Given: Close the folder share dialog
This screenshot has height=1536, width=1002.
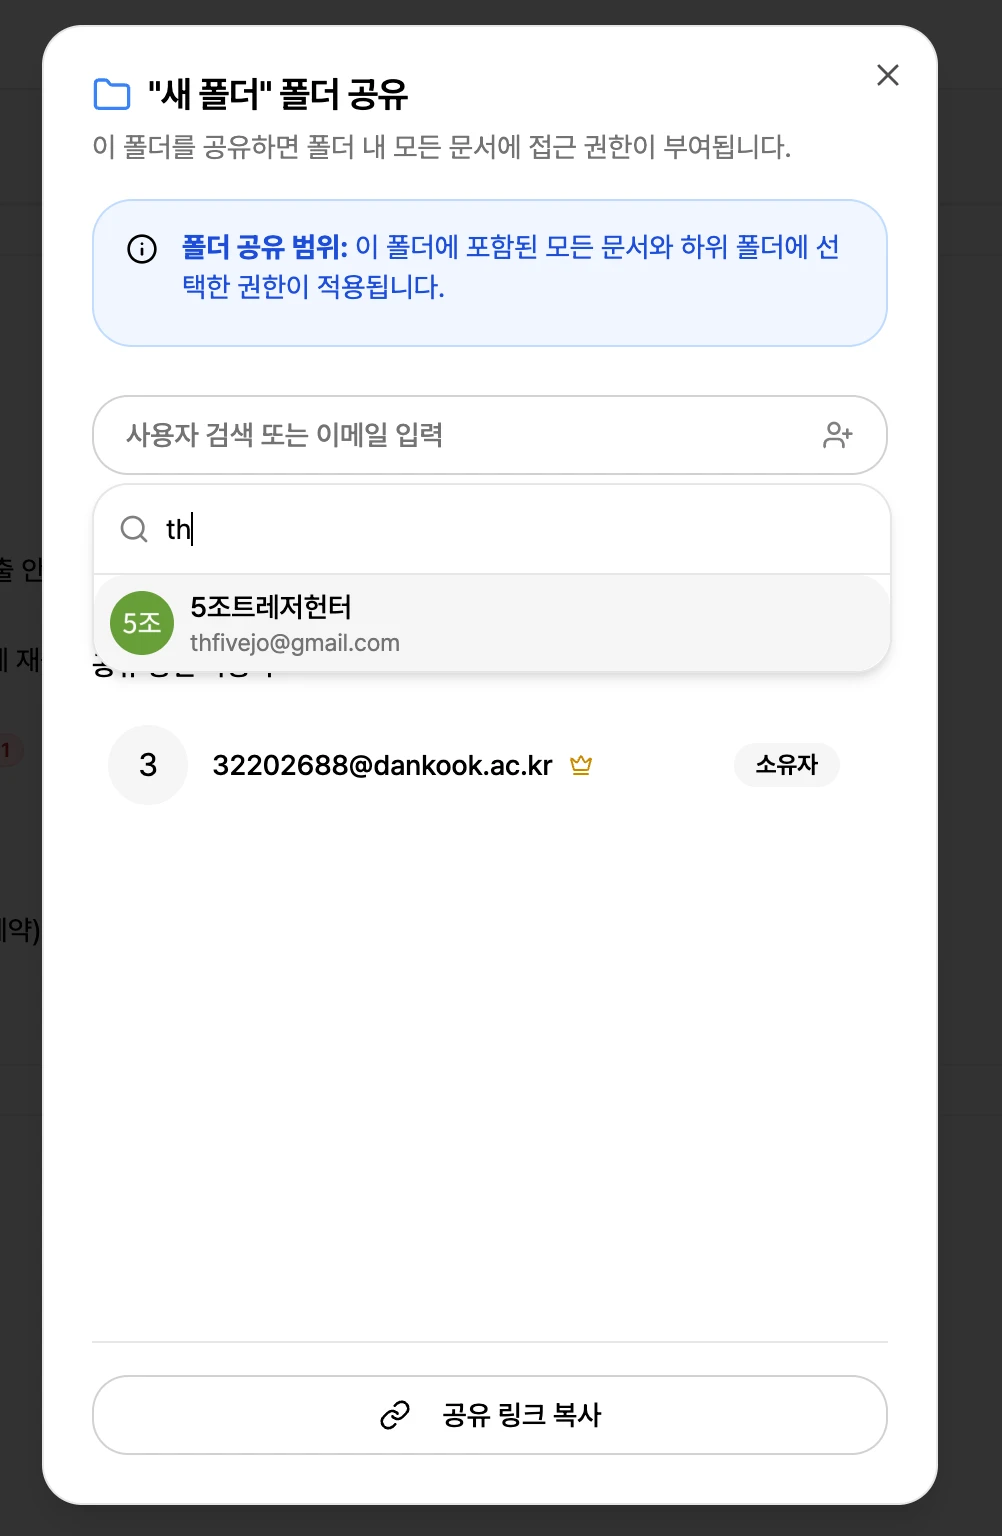Looking at the screenshot, I should (887, 75).
